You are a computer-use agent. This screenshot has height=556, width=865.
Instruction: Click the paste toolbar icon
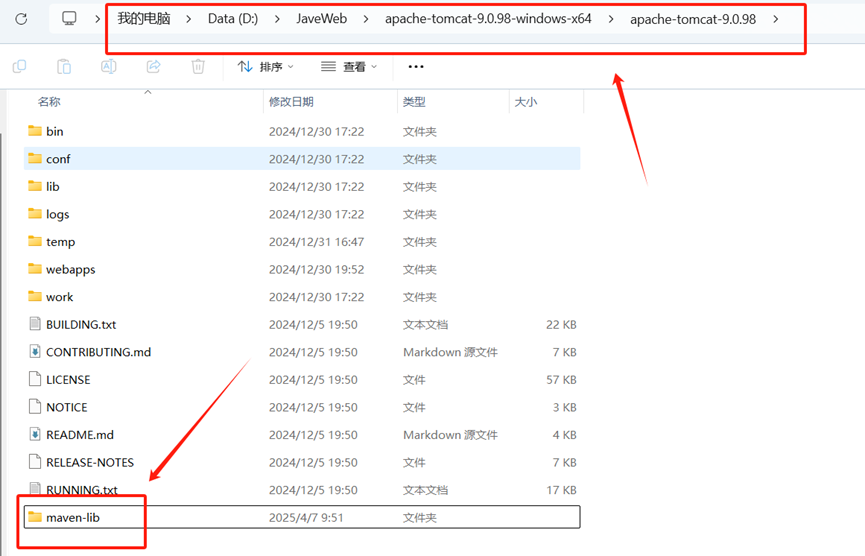tap(64, 67)
